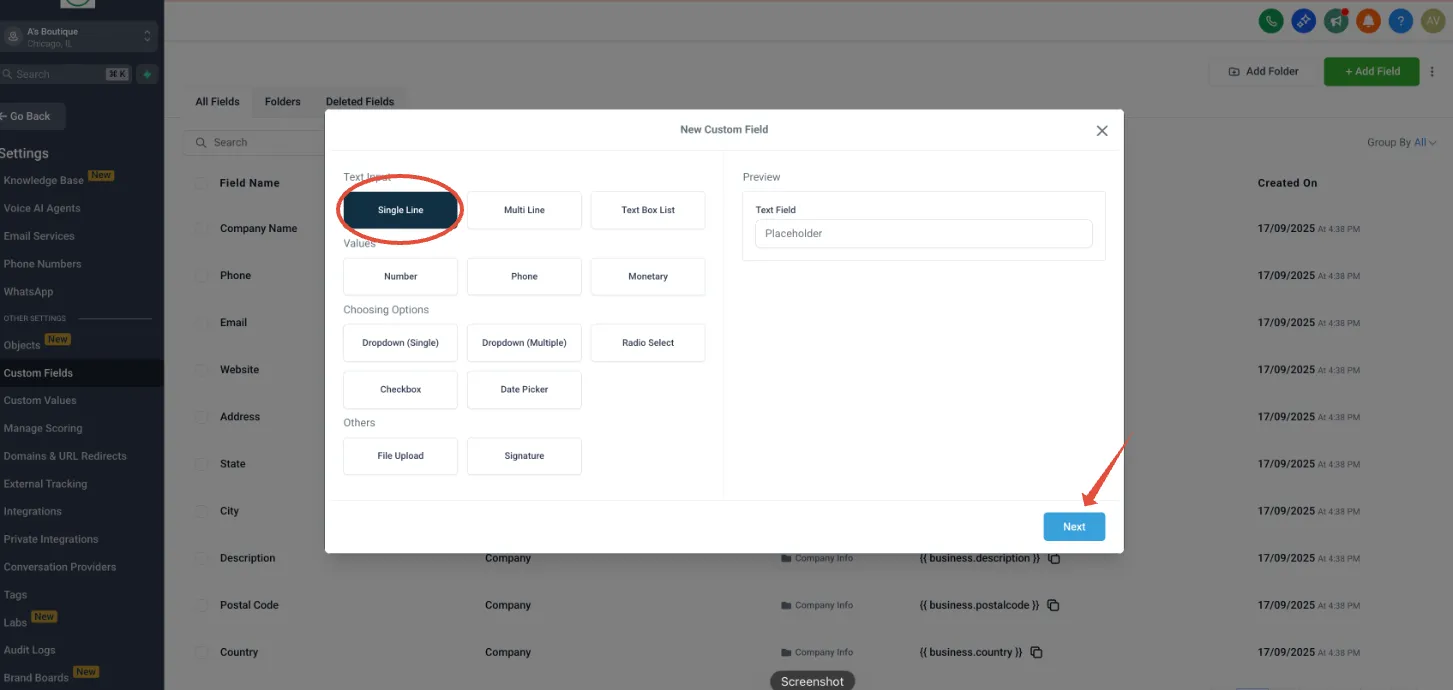Tick the checkbox beside Phone row
1453x690 pixels.
[x=202, y=275]
